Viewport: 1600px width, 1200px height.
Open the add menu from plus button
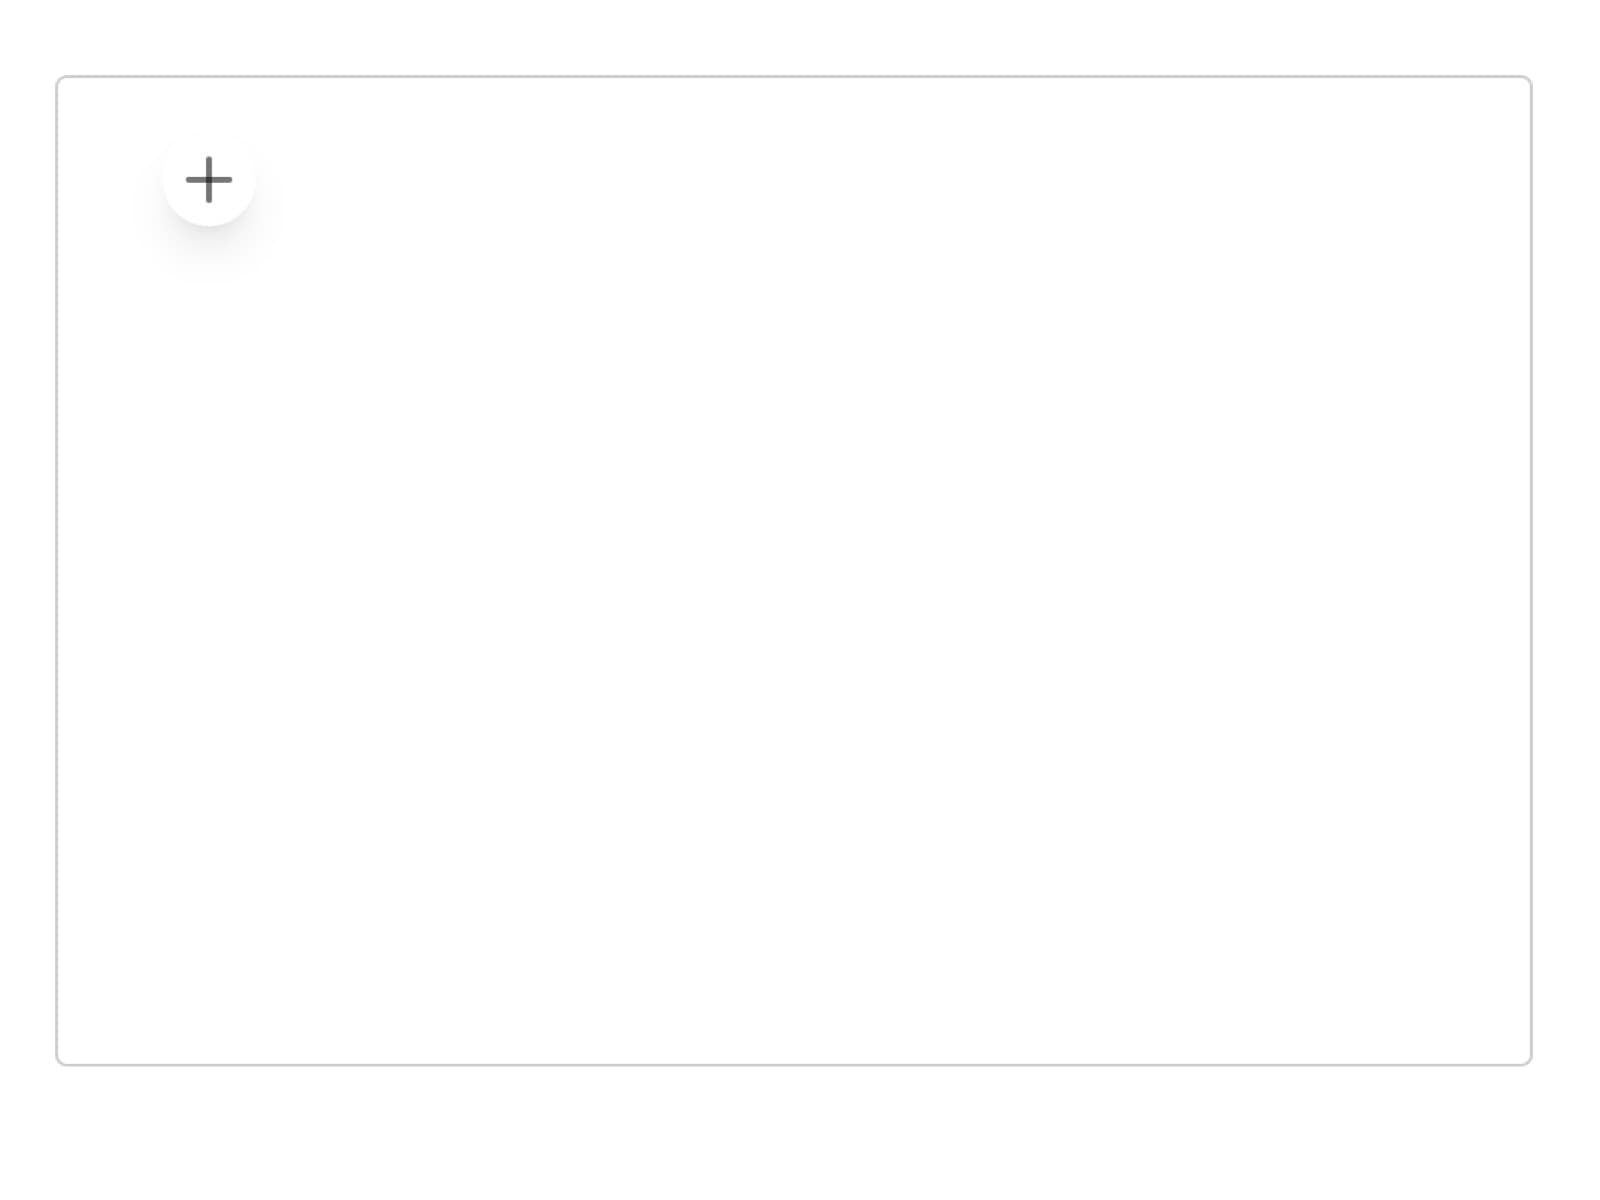209,180
